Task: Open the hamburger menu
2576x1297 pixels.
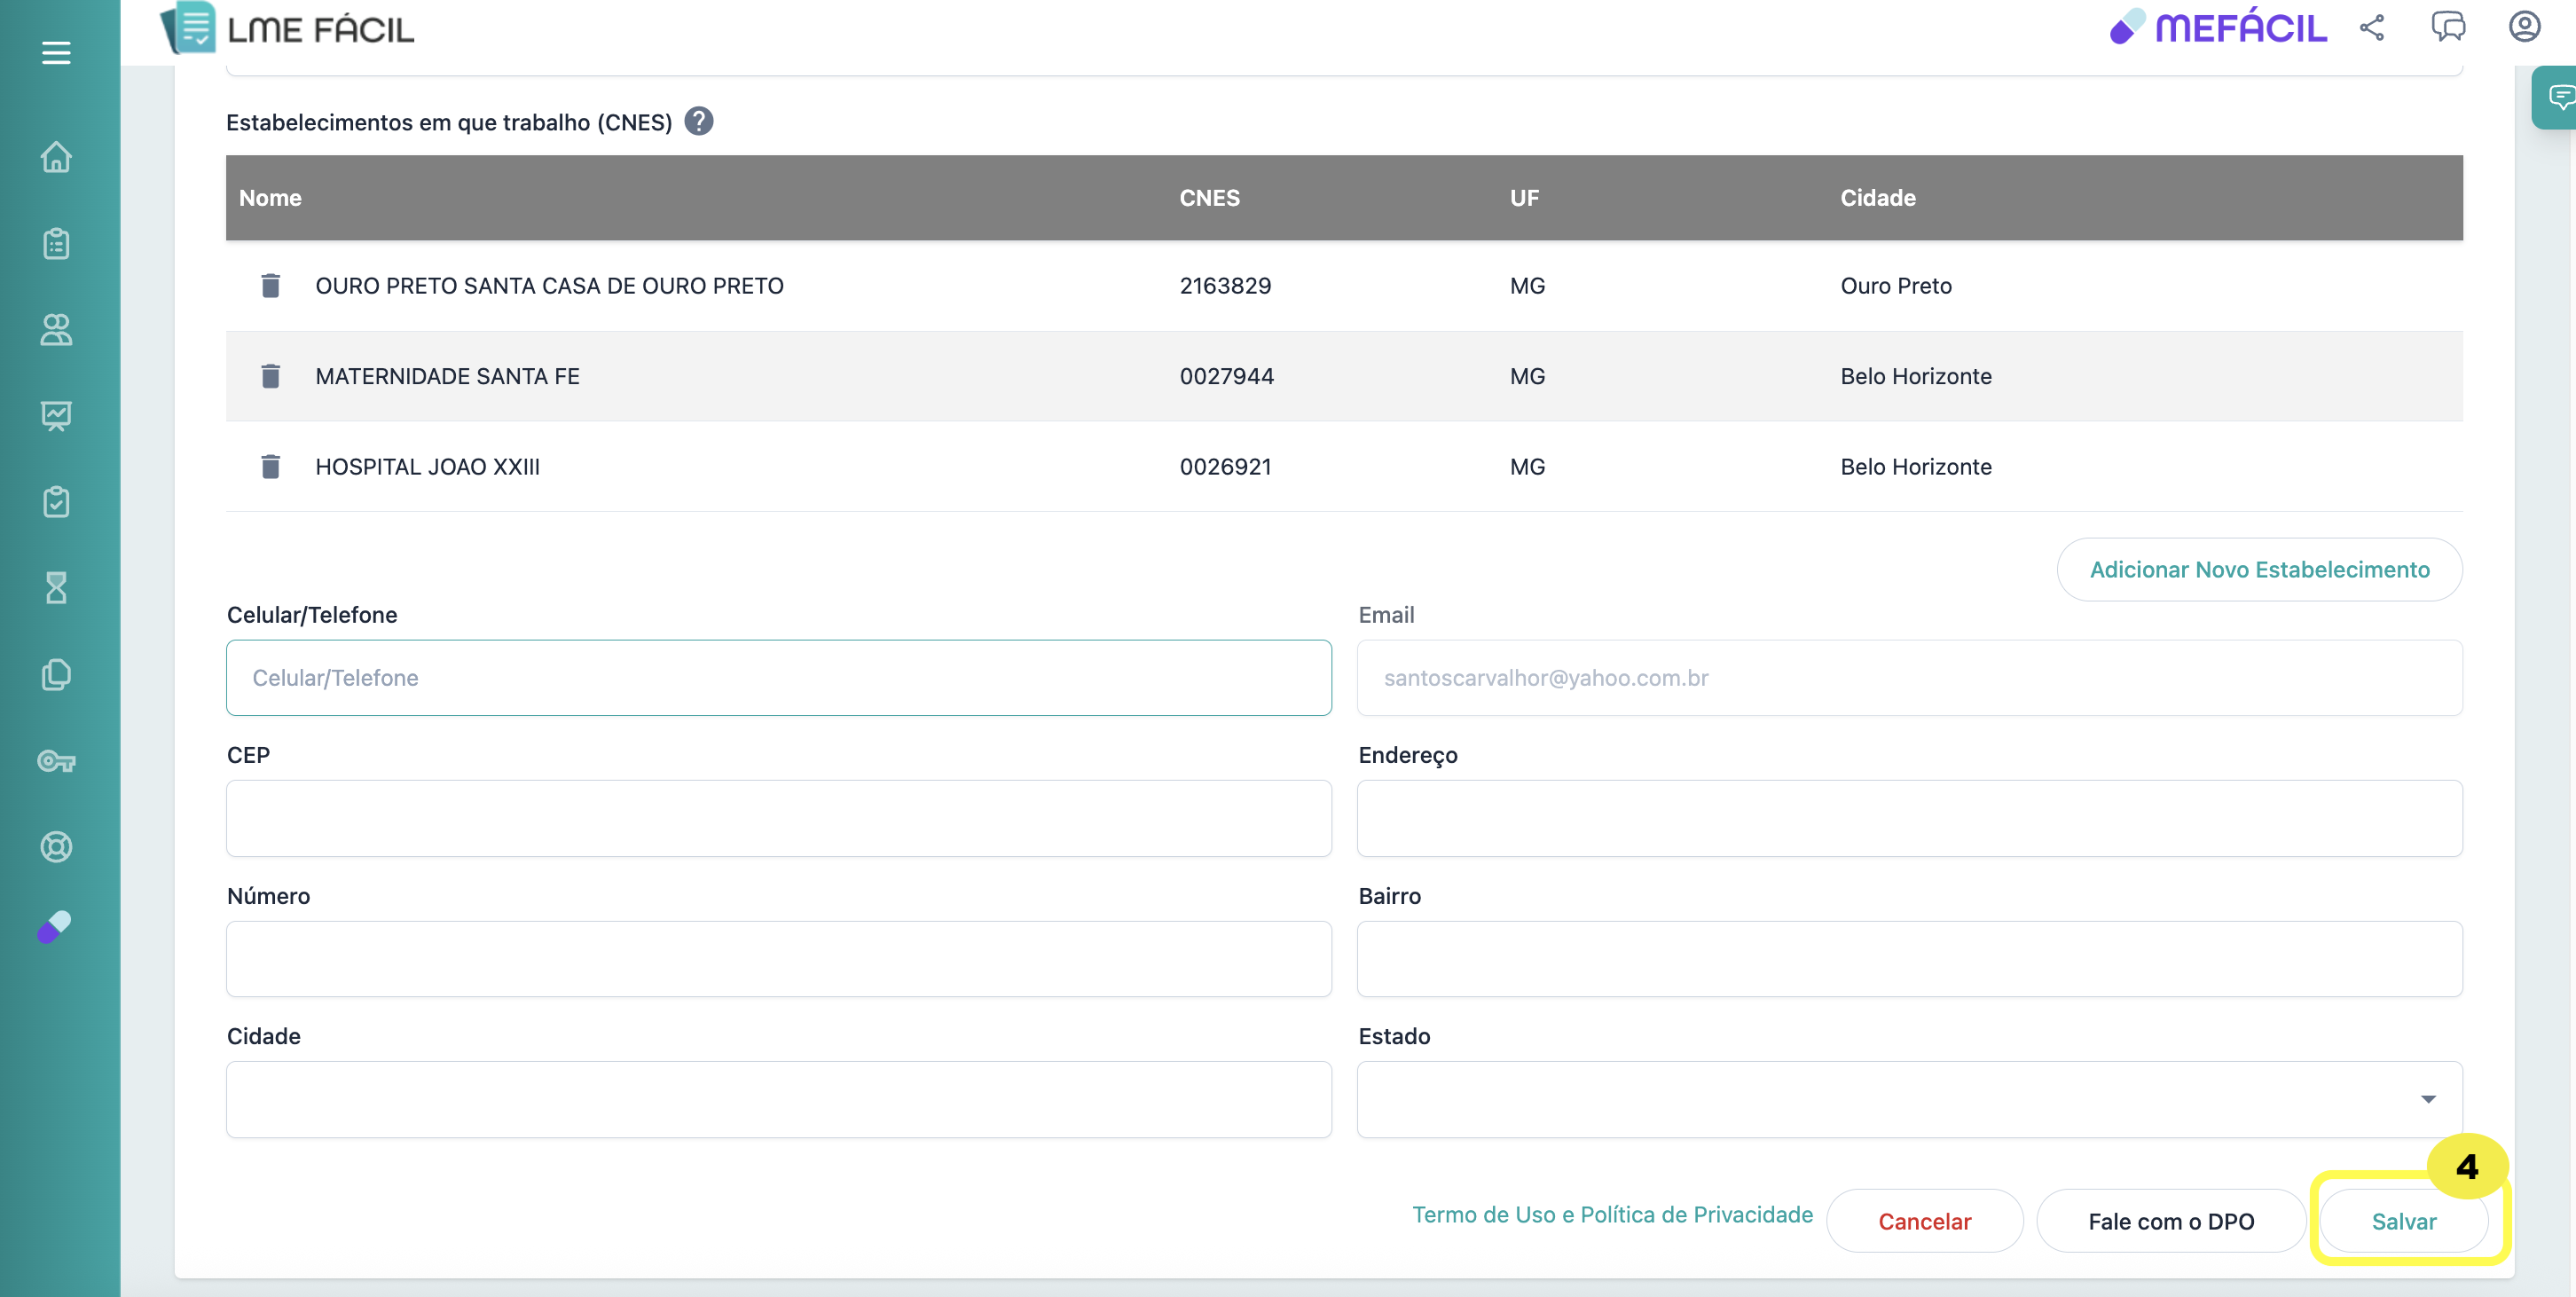Action: click(x=56, y=53)
